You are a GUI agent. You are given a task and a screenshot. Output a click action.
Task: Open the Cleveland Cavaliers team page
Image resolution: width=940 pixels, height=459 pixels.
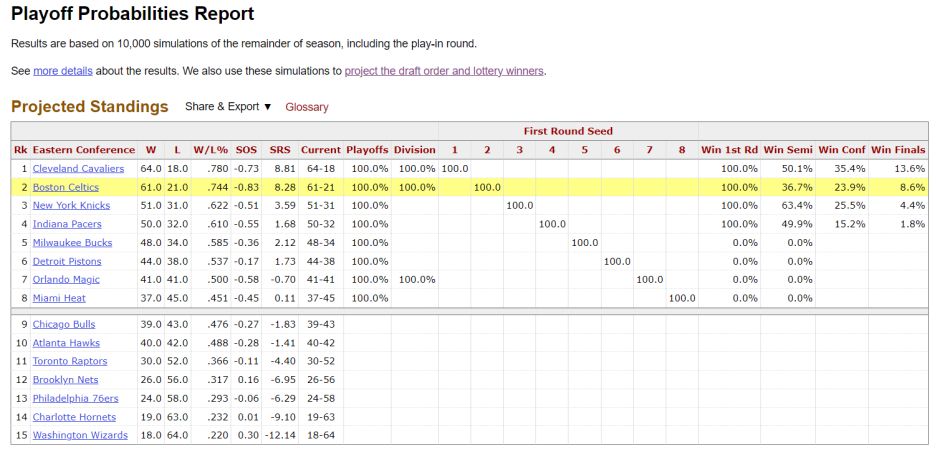[79, 168]
